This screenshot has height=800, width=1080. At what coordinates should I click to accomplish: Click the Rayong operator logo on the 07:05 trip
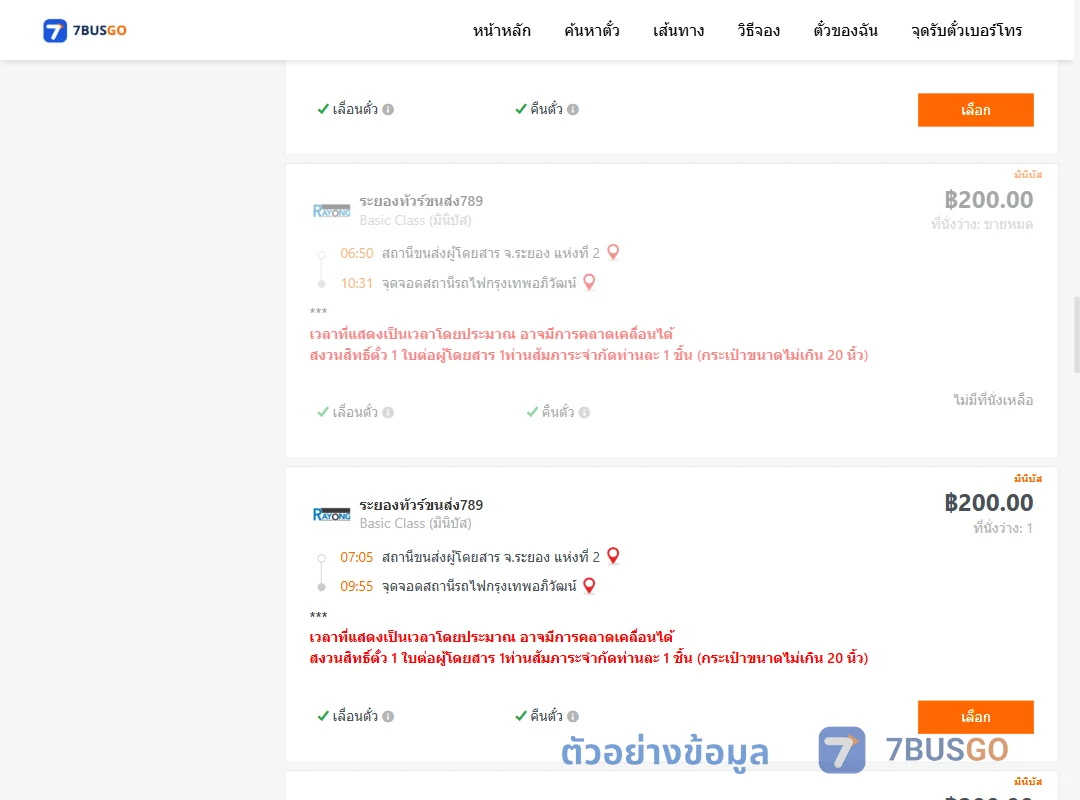pos(331,514)
